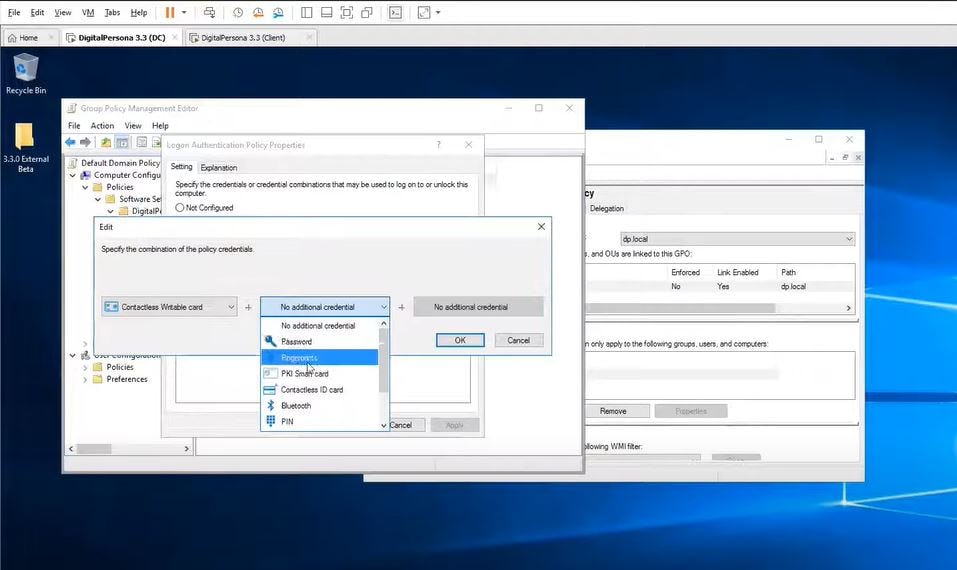Screen dimensions: 957x570
Task: Click the credential list scrollbar thumb
Action: [384, 360]
